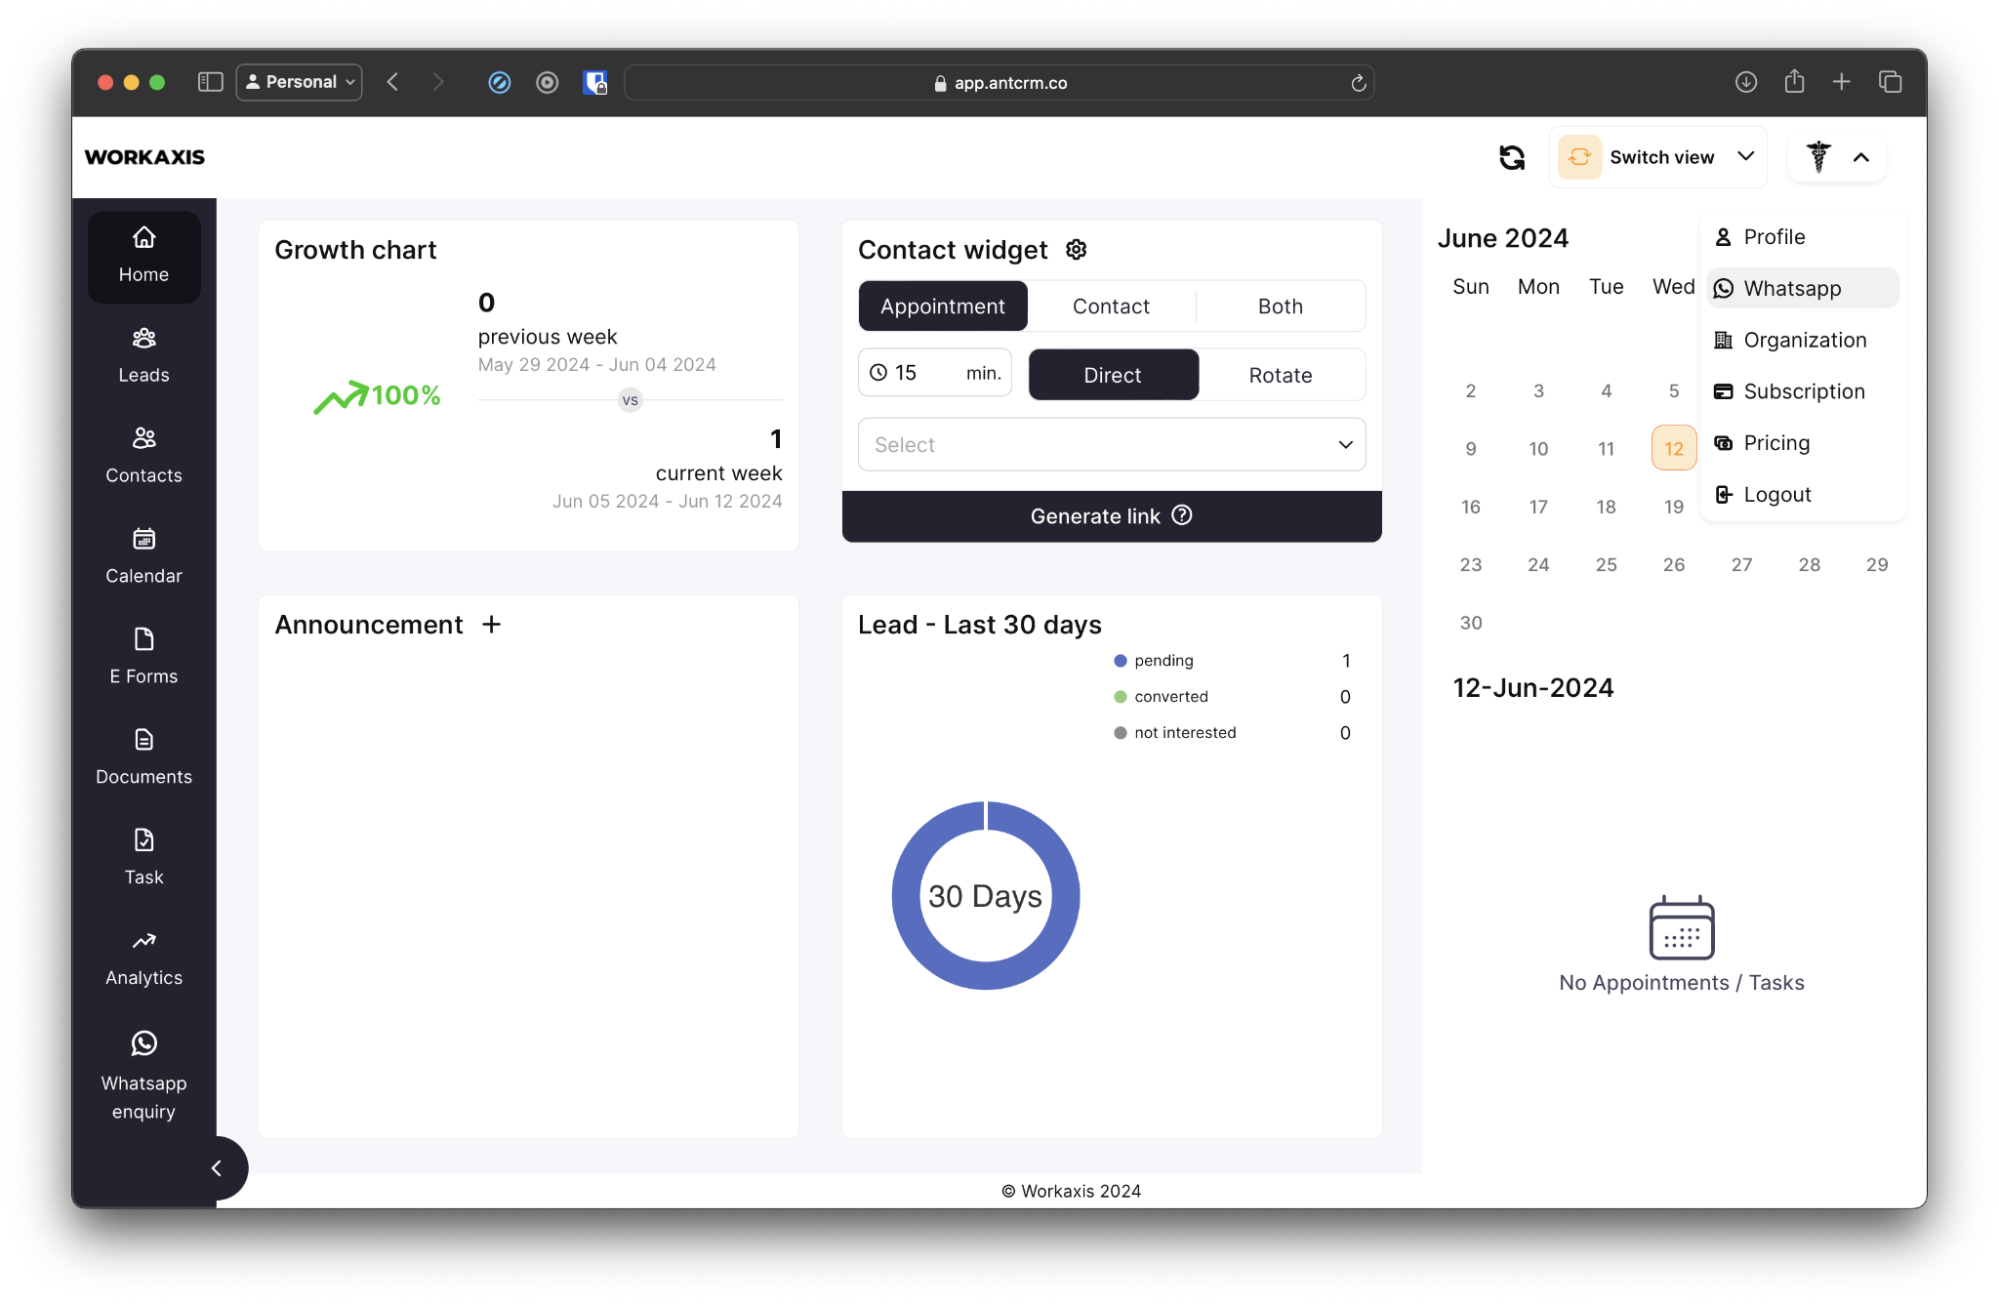1999x1304 pixels.
Task: Select the Contacts icon in the sidebar
Action: 143,455
